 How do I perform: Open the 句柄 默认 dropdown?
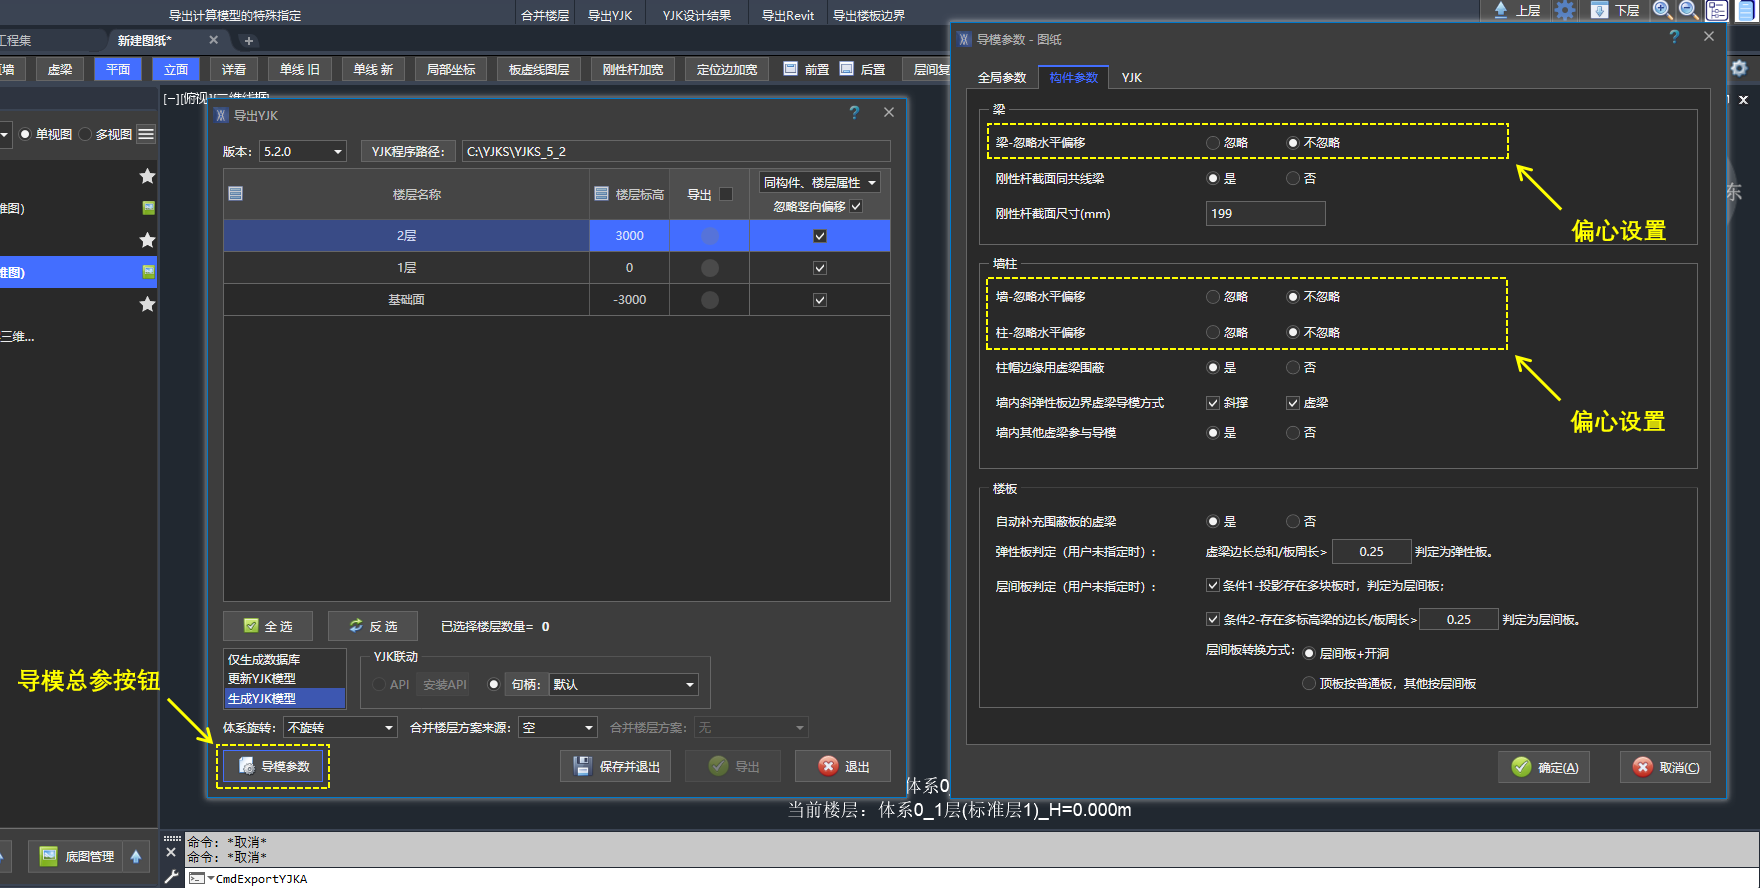[x=623, y=685]
